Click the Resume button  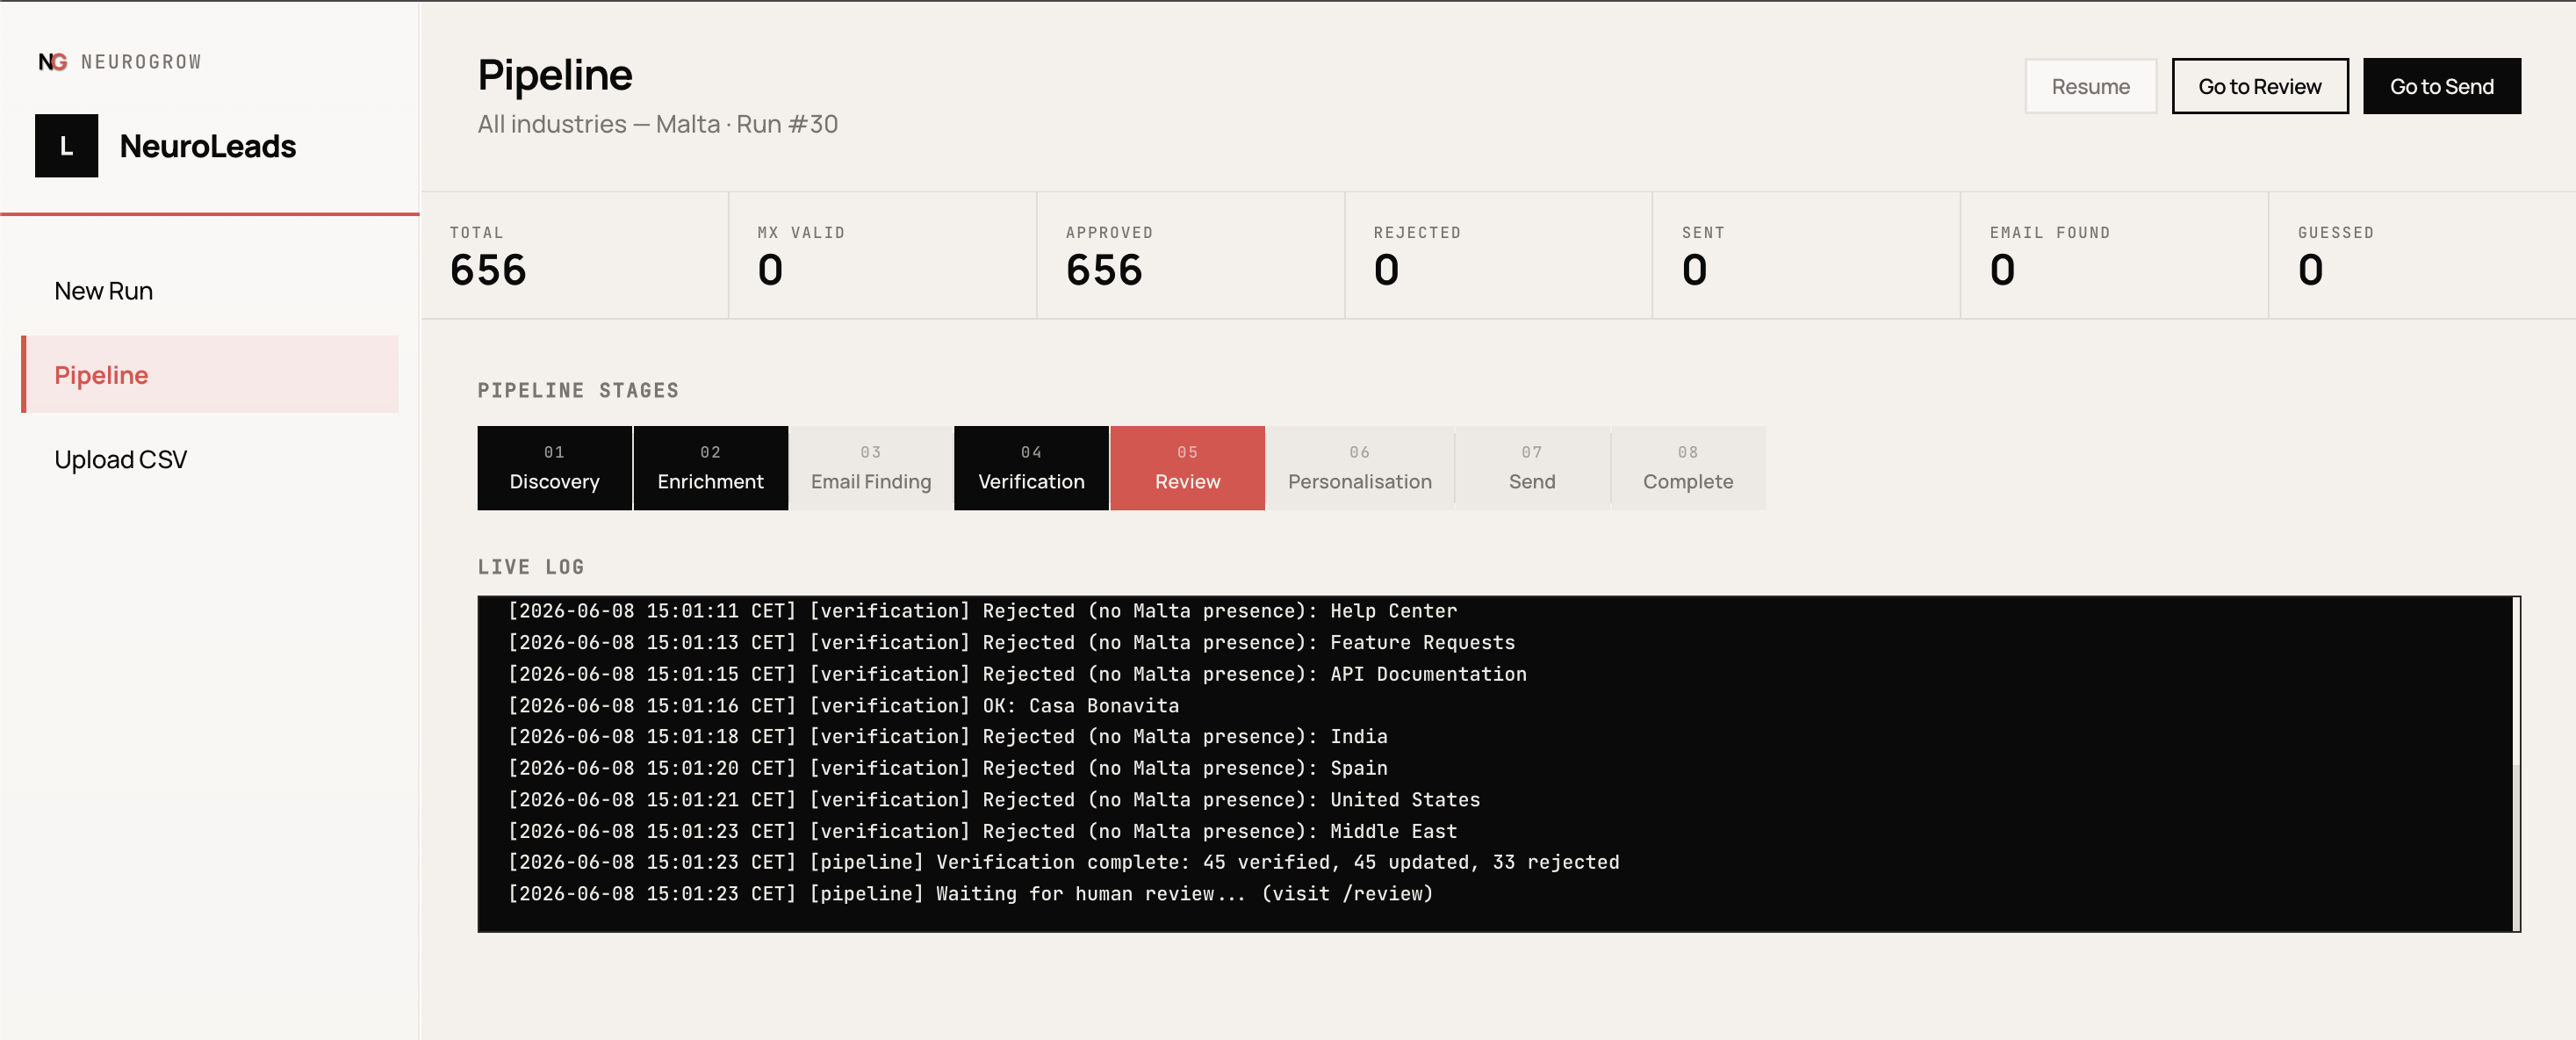pos(2090,87)
